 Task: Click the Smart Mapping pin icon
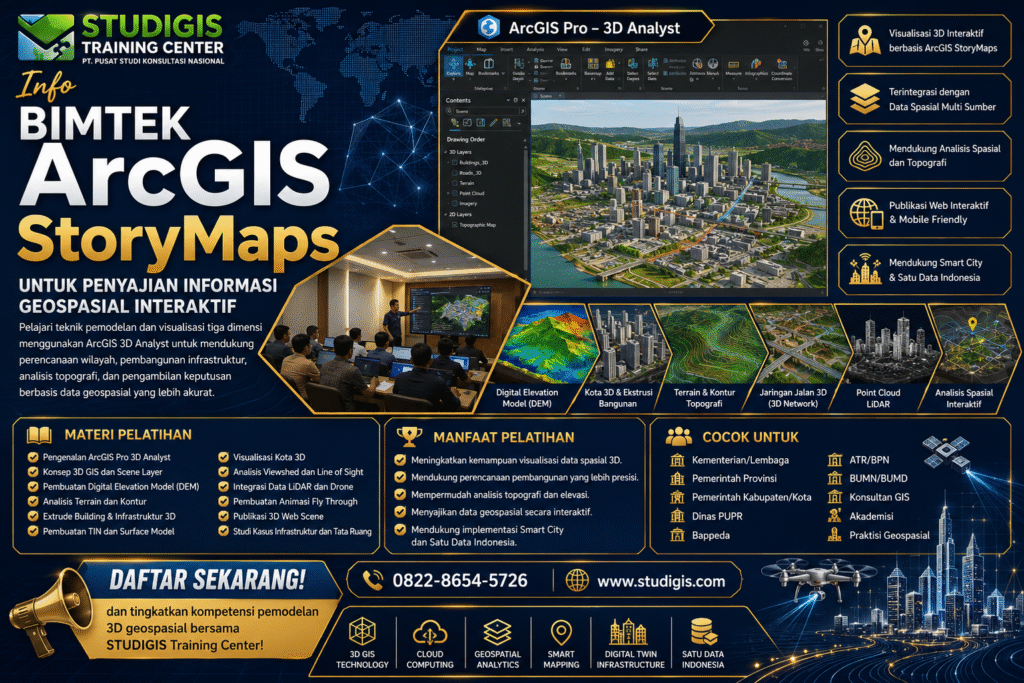click(561, 632)
